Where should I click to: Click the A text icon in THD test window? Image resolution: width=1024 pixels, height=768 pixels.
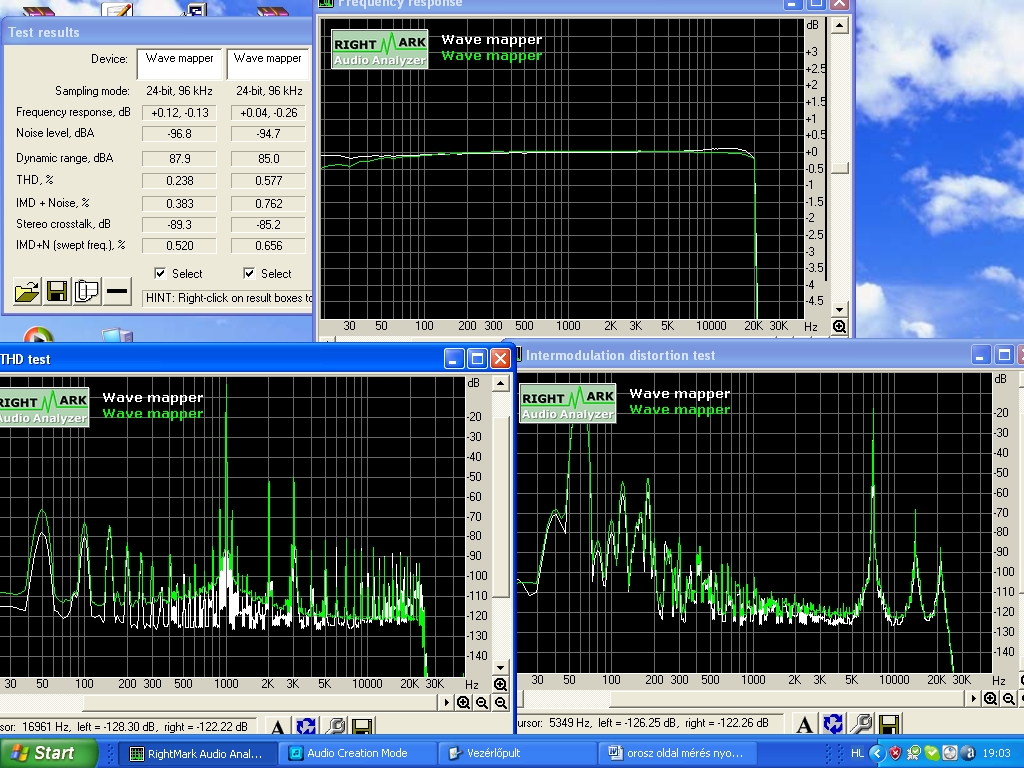pos(278,726)
